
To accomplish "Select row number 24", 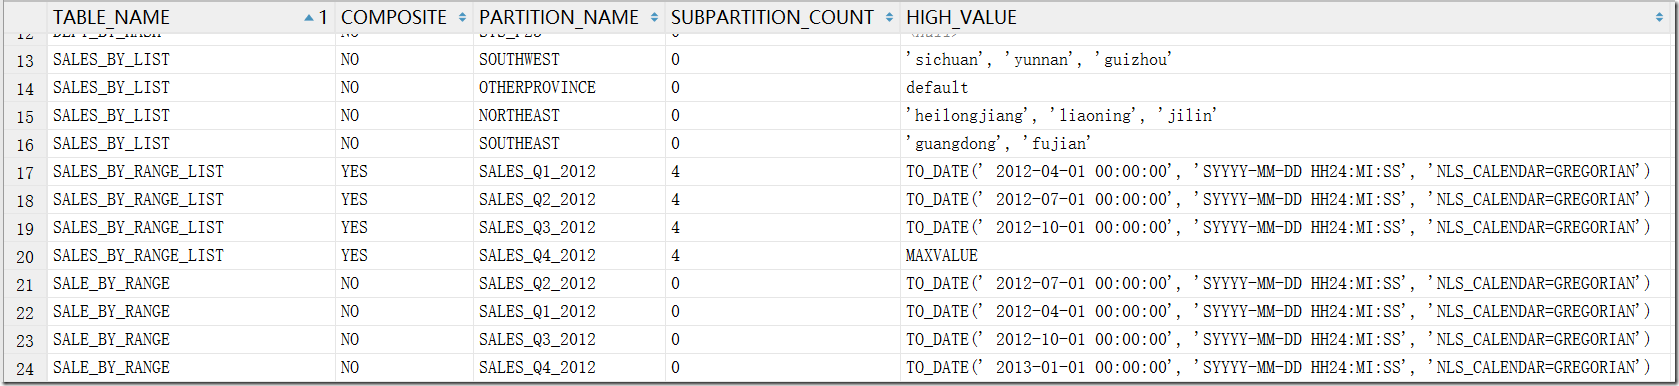I will point(25,369).
